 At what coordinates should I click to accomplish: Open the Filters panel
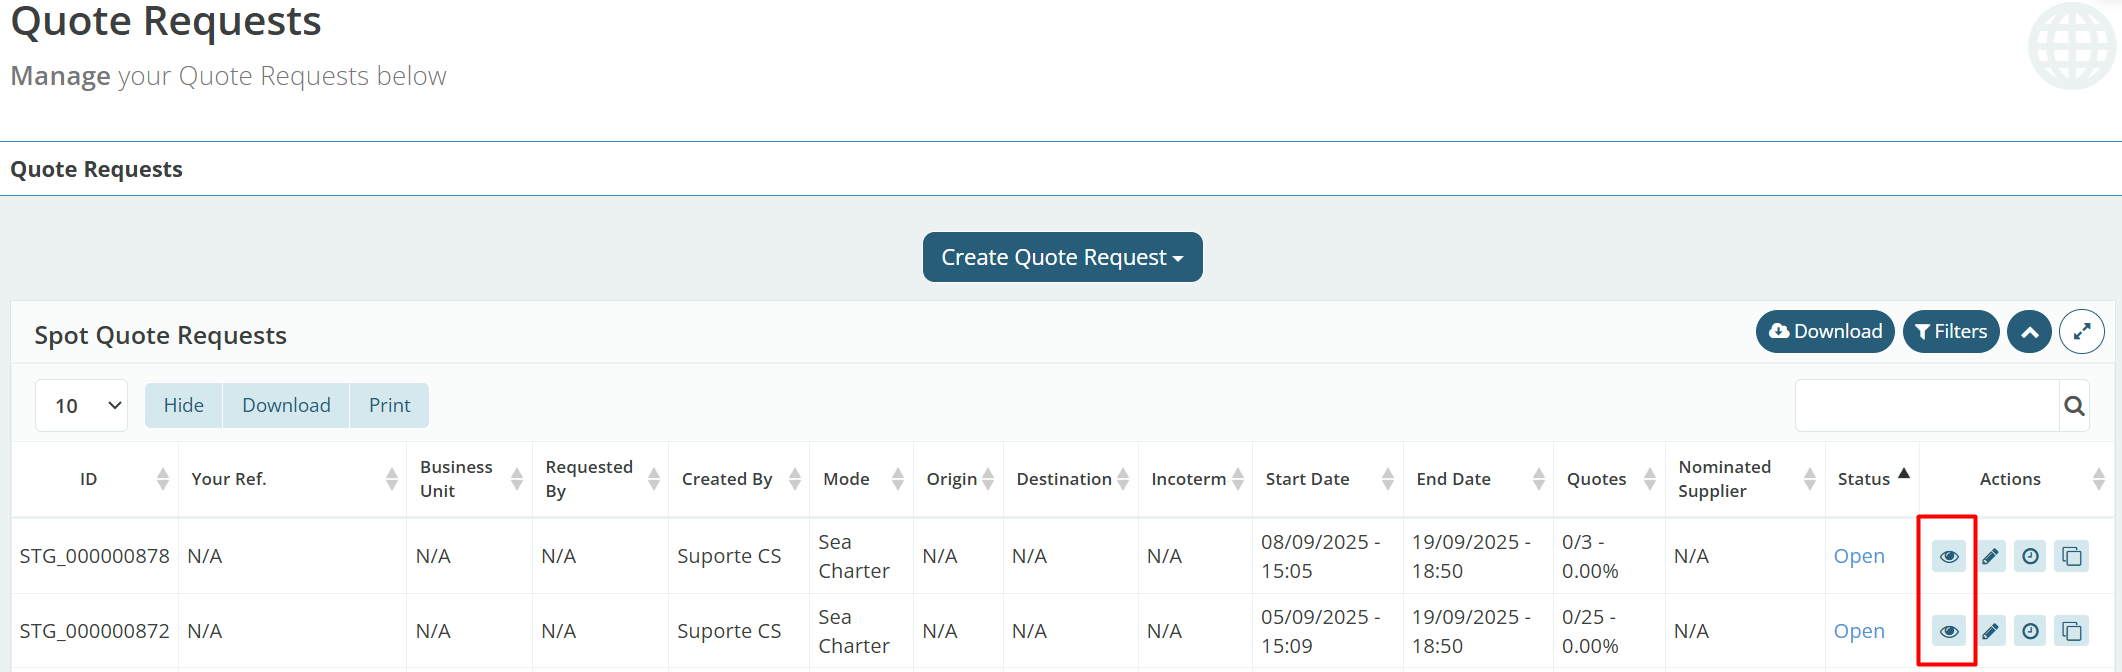[x=1950, y=332]
